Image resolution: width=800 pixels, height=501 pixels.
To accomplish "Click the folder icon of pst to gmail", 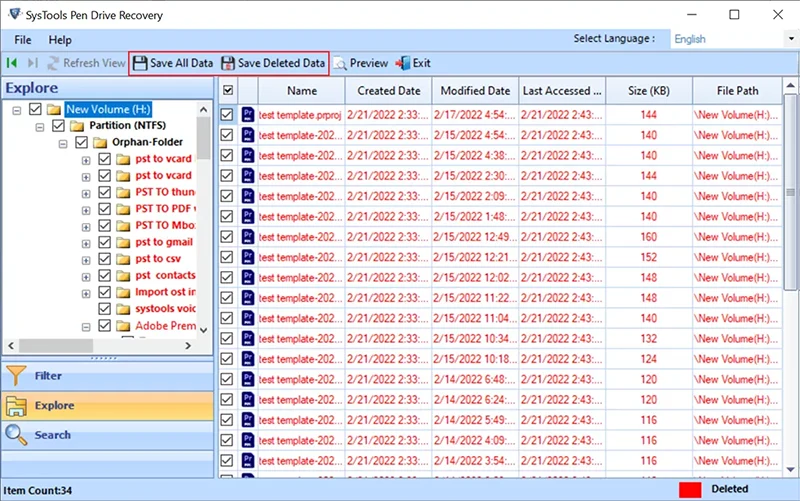I will pyautogui.click(x=123, y=242).
